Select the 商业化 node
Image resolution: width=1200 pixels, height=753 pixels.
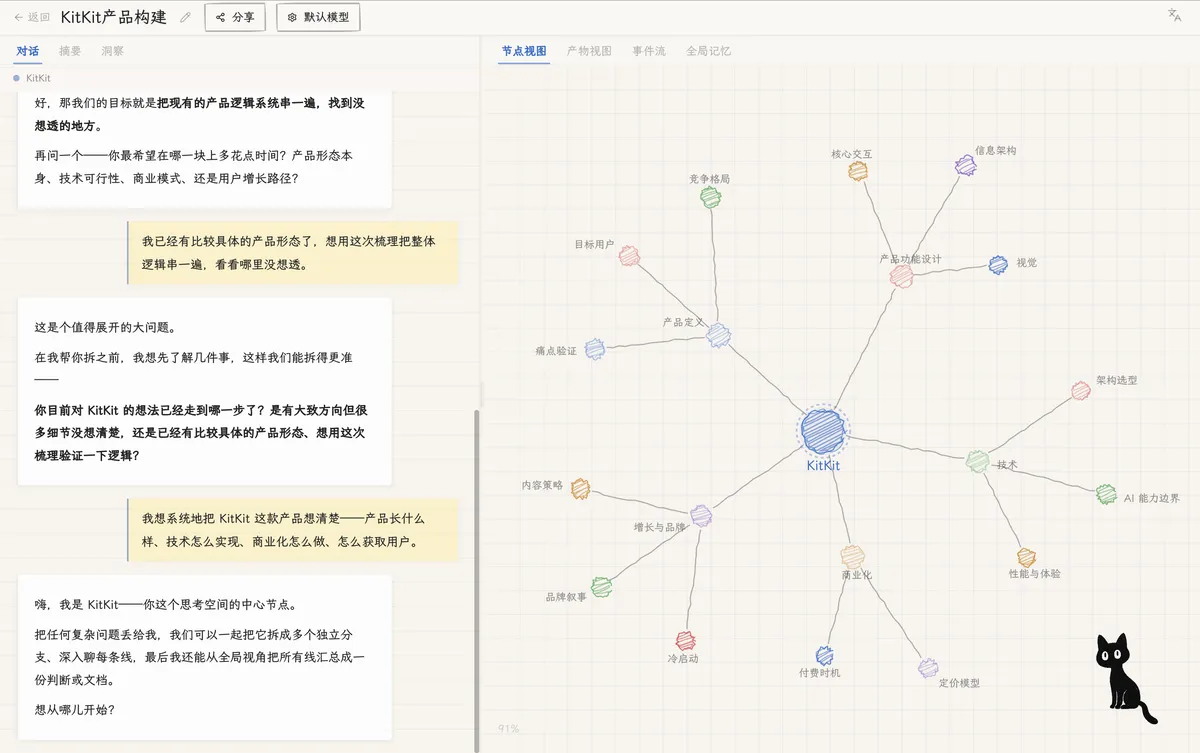852,557
